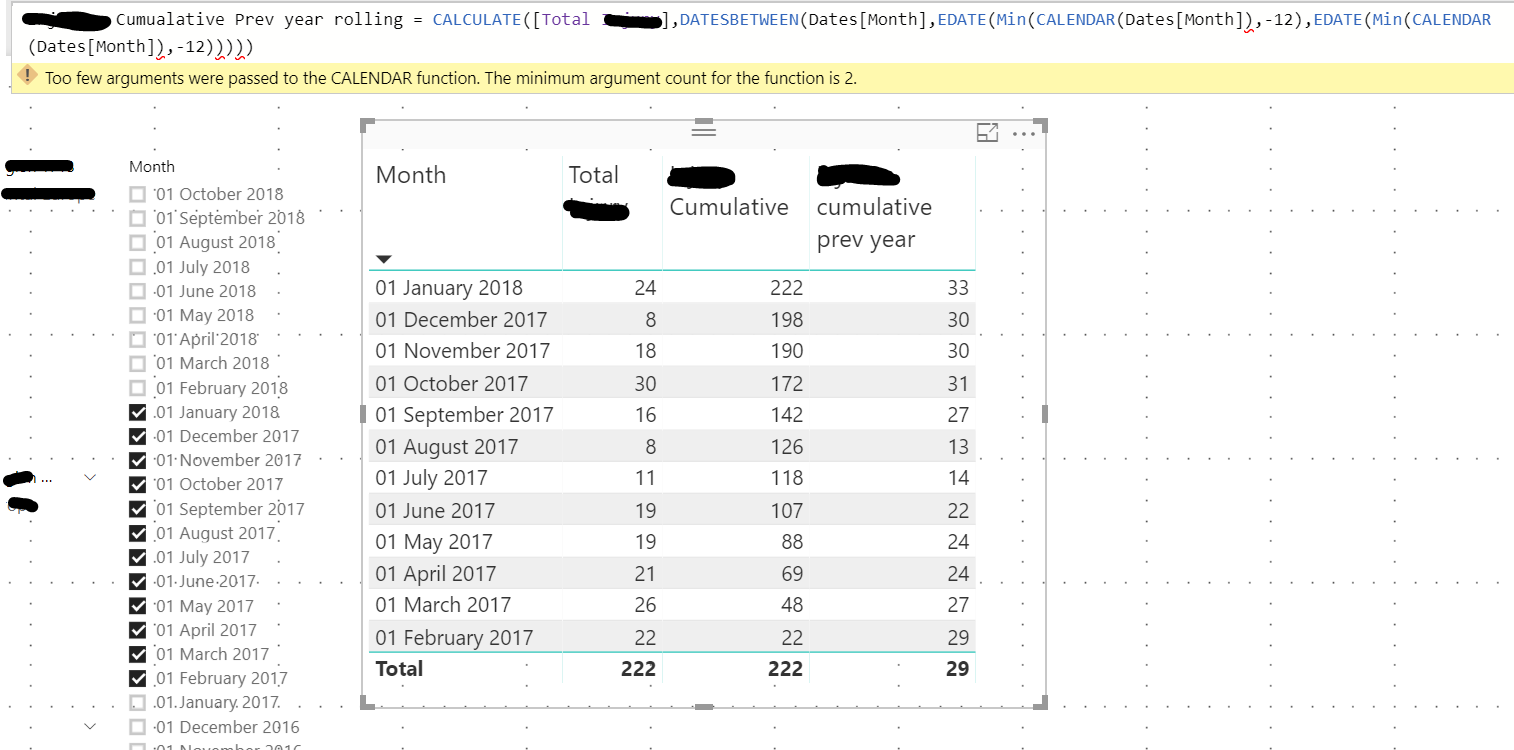This screenshot has height=750, width=1514.
Task: Check the 01 September 2018 checkbox
Action: pyautogui.click(x=138, y=218)
